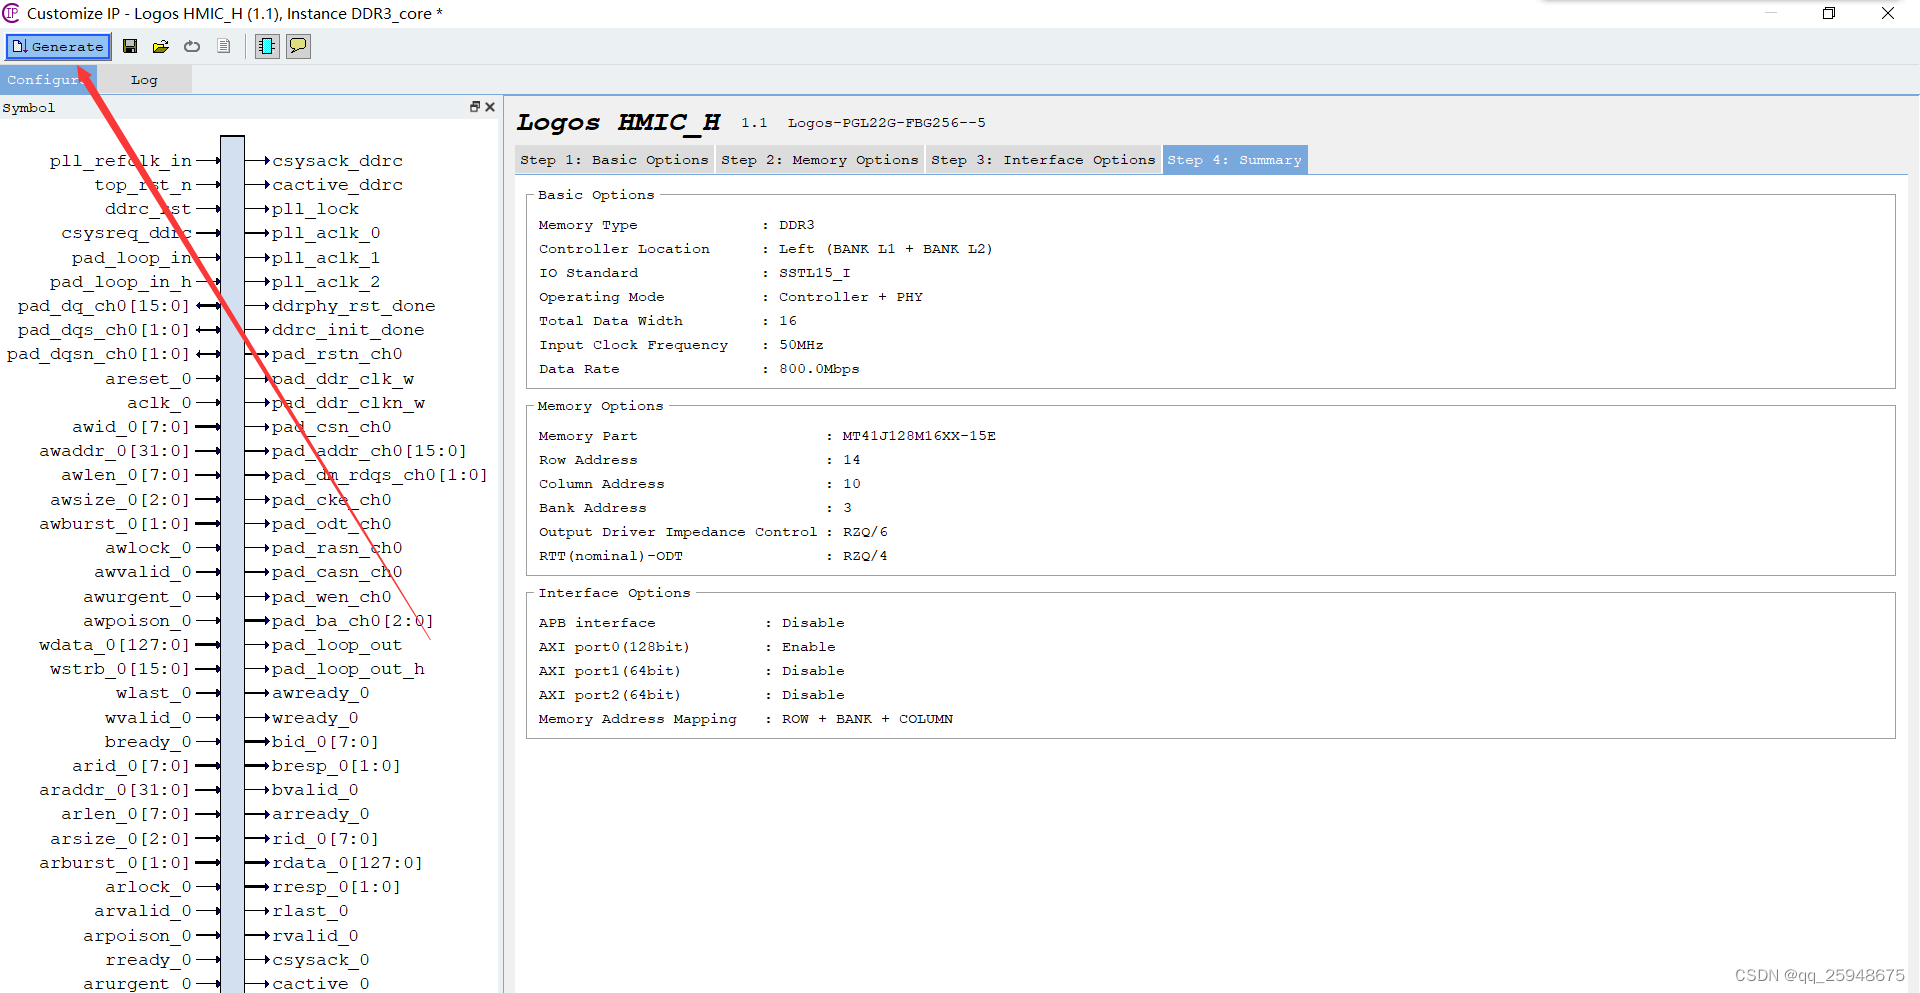Save the IP configuration using the floppy icon
This screenshot has height=993, width=1920.
pyautogui.click(x=130, y=46)
